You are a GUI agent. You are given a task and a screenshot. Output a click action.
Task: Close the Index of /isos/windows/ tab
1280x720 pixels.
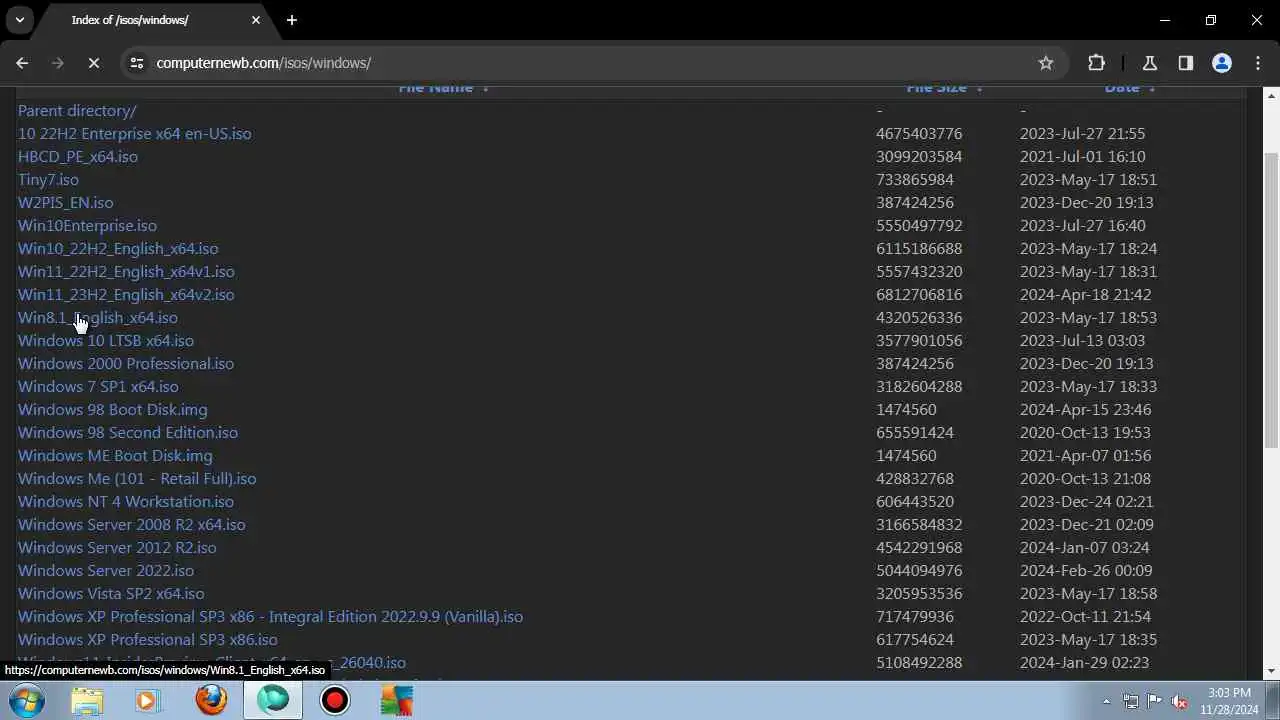click(x=256, y=20)
